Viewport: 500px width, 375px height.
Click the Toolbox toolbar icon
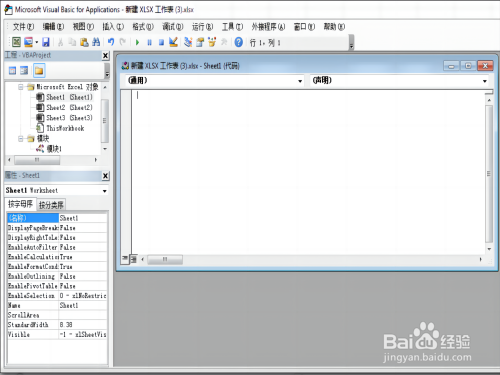pos(224,42)
